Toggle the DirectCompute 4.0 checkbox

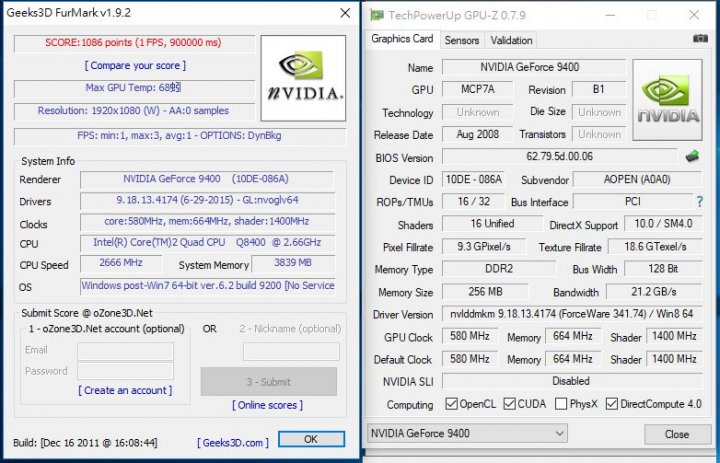click(x=611, y=404)
